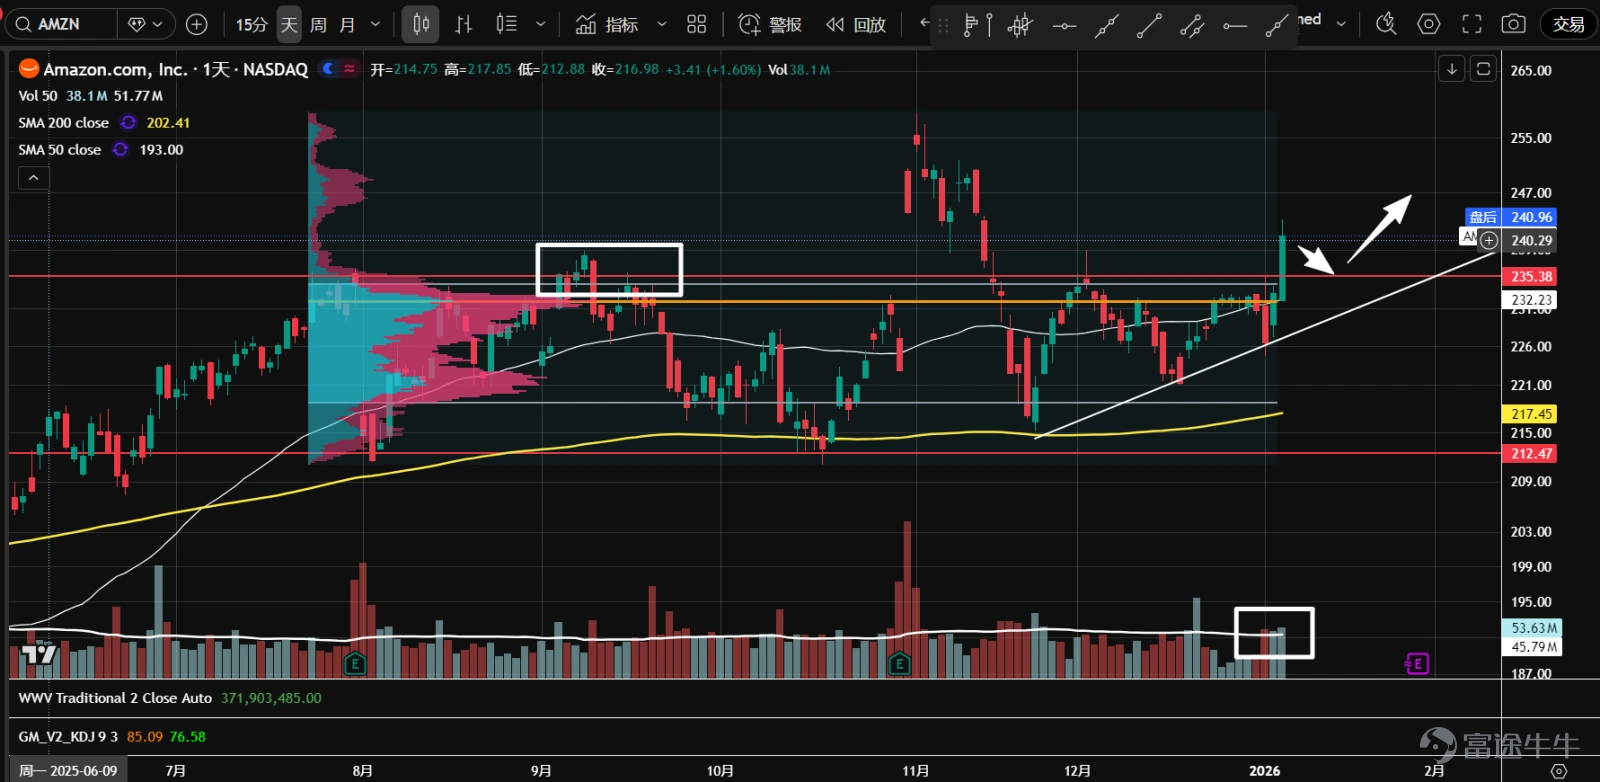Click the 53.63M volume axis label

pyautogui.click(x=1532, y=628)
